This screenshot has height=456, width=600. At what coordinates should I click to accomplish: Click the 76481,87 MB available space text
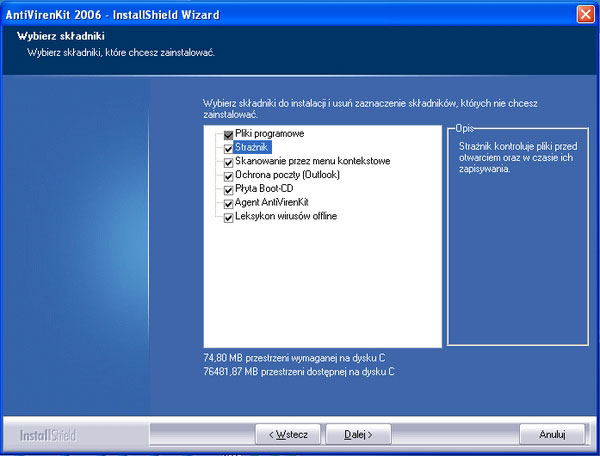(299, 371)
